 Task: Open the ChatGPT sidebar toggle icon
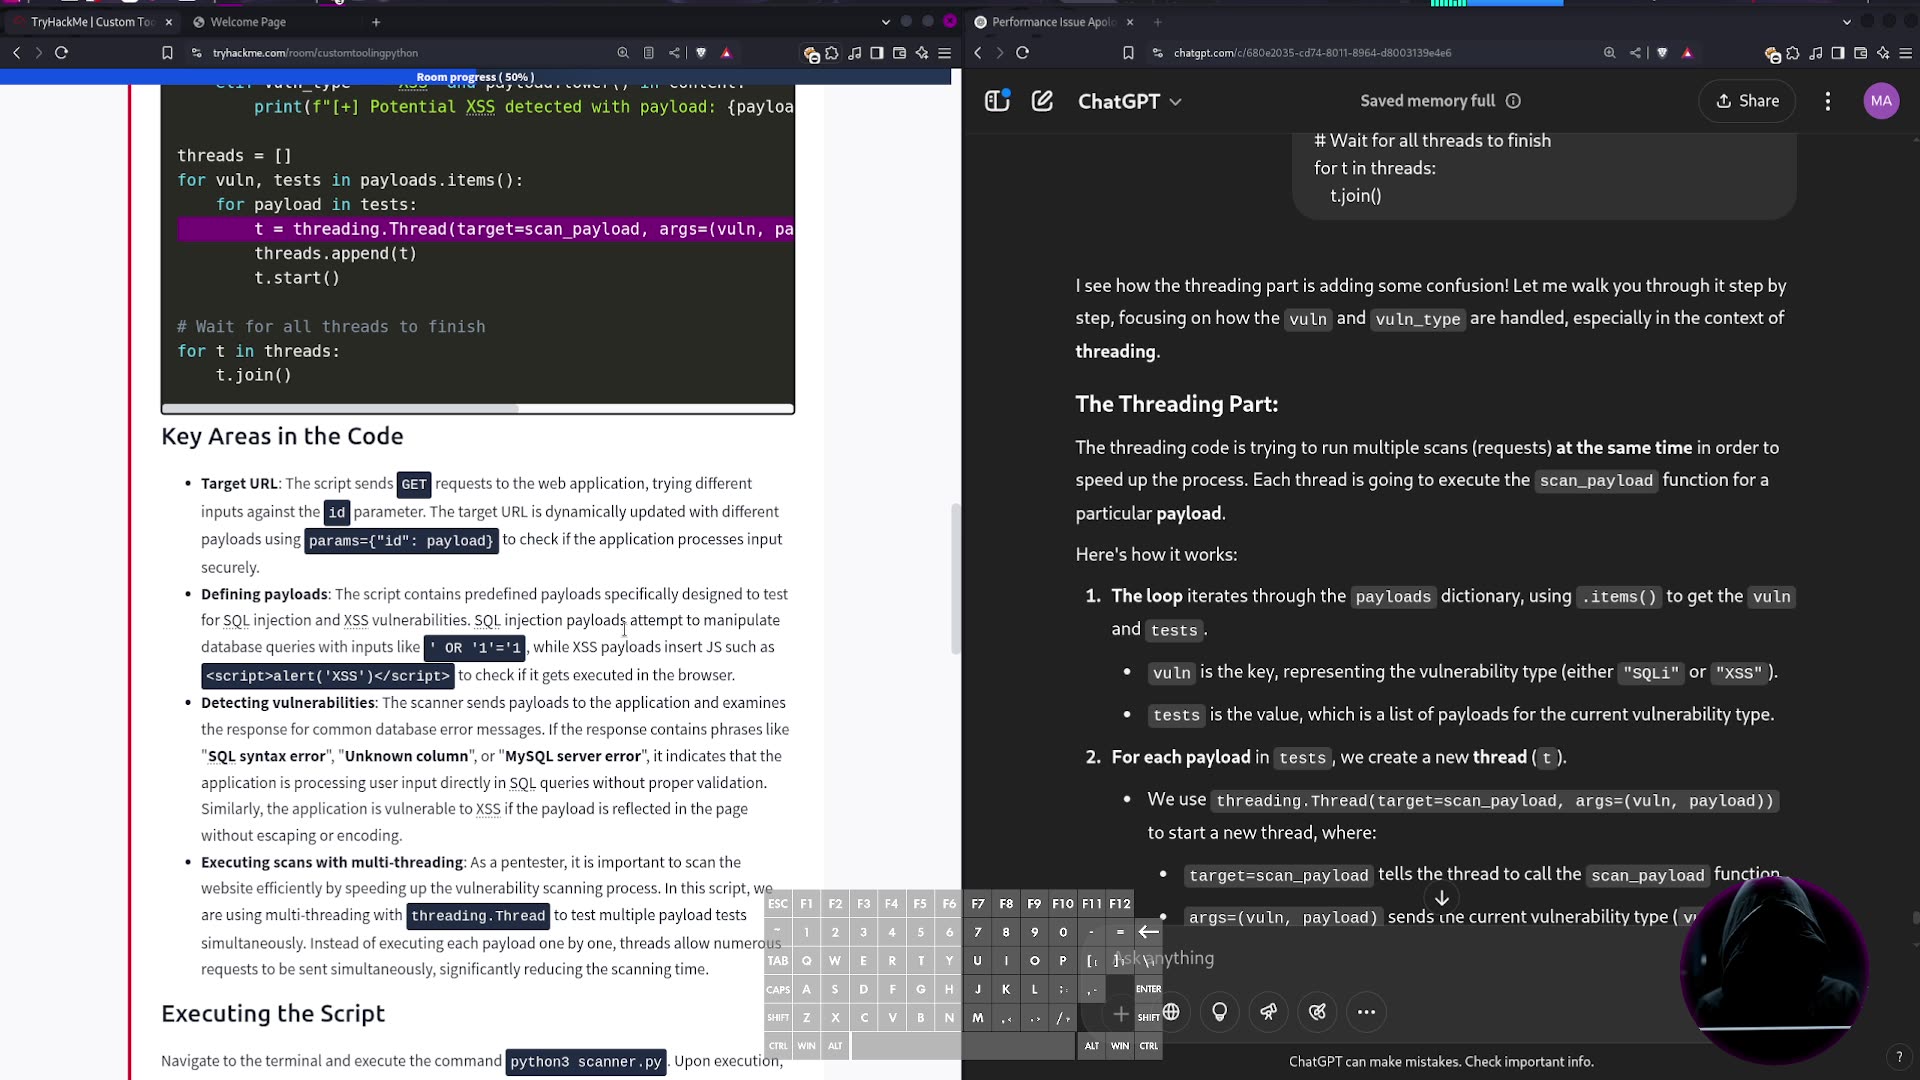(996, 100)
